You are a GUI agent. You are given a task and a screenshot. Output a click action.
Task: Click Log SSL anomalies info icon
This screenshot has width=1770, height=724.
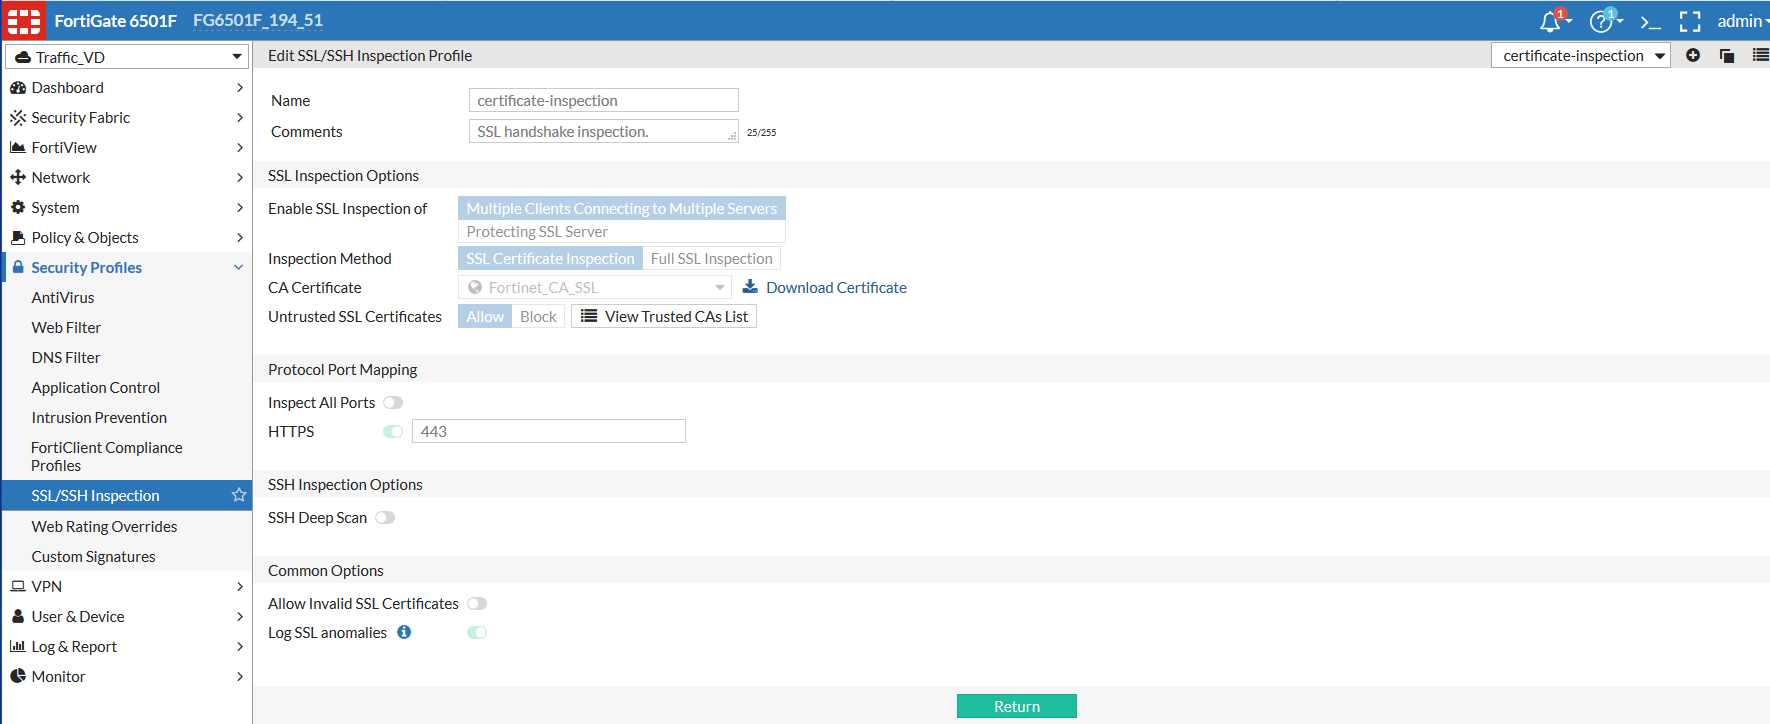[404, 632]
